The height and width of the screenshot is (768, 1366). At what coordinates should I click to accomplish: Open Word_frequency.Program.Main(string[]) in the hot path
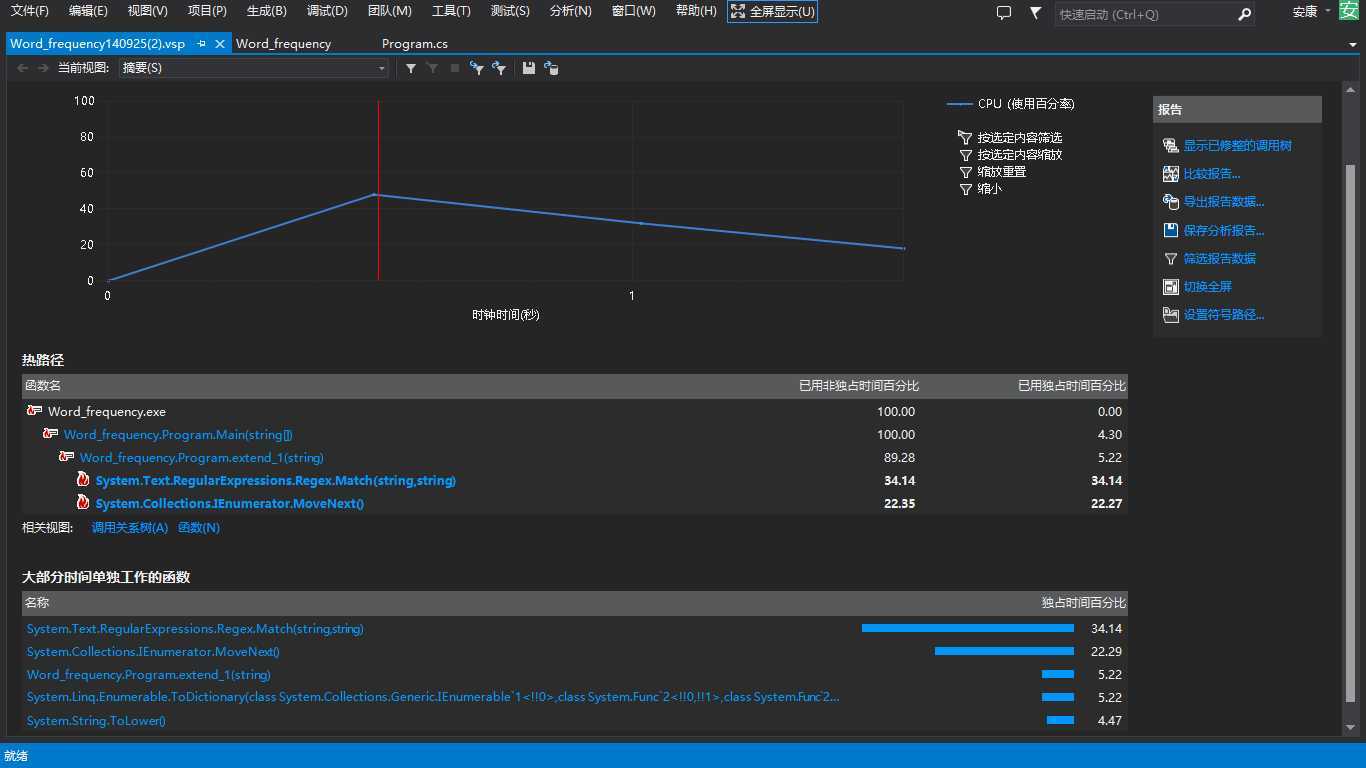click(x=178, y=435)
